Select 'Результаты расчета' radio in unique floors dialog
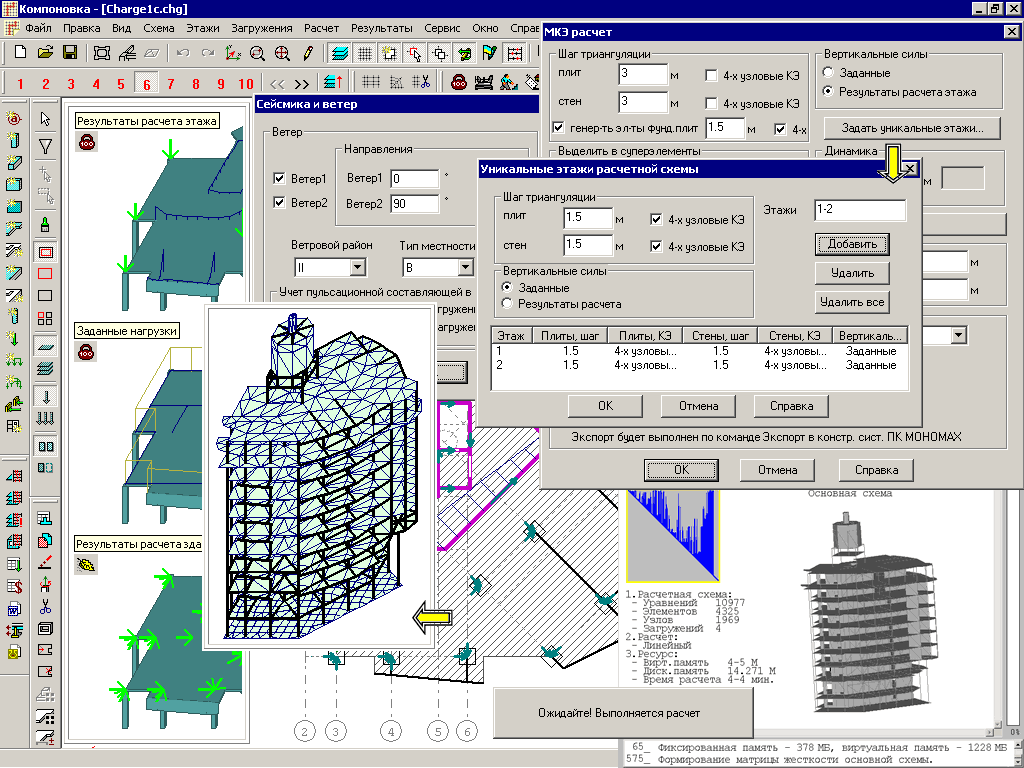The image size is (1024, 768). (509, 303)
